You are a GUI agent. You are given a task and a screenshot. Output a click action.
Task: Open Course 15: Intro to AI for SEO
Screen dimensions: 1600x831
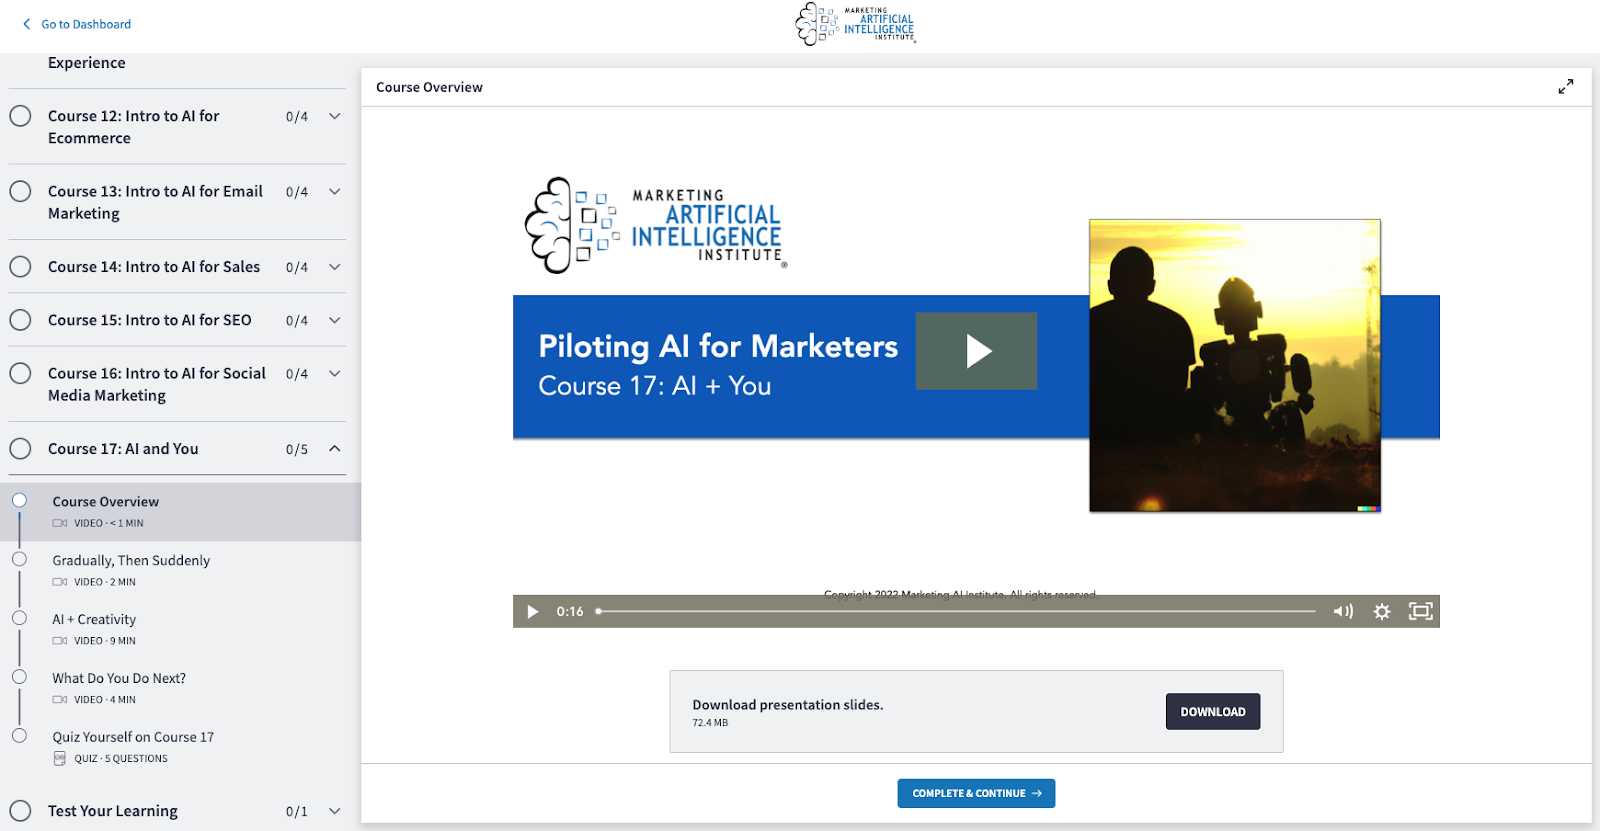(x=150, y=320)
